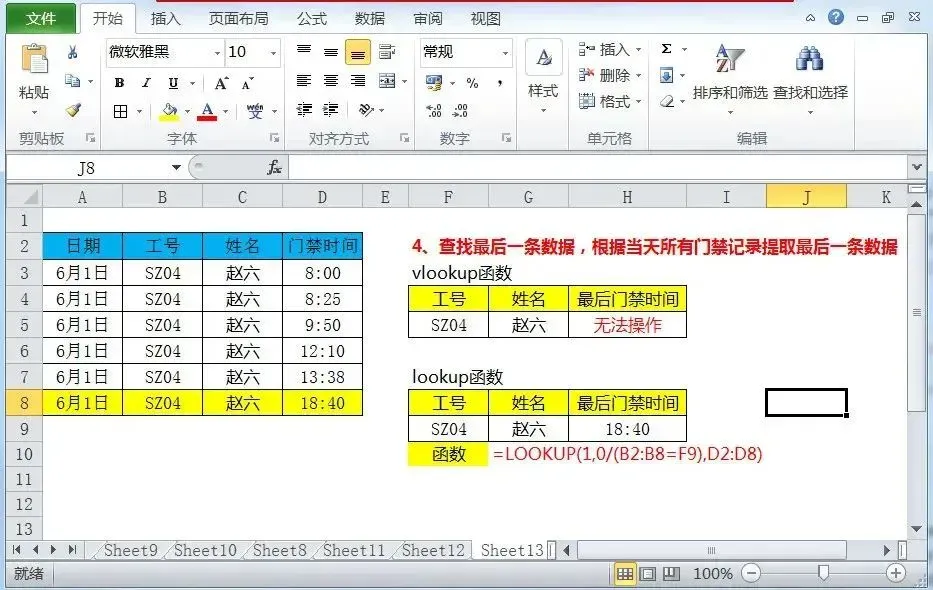Click the phonetic guide wén icon
The image size is (933, 590).
255,111
